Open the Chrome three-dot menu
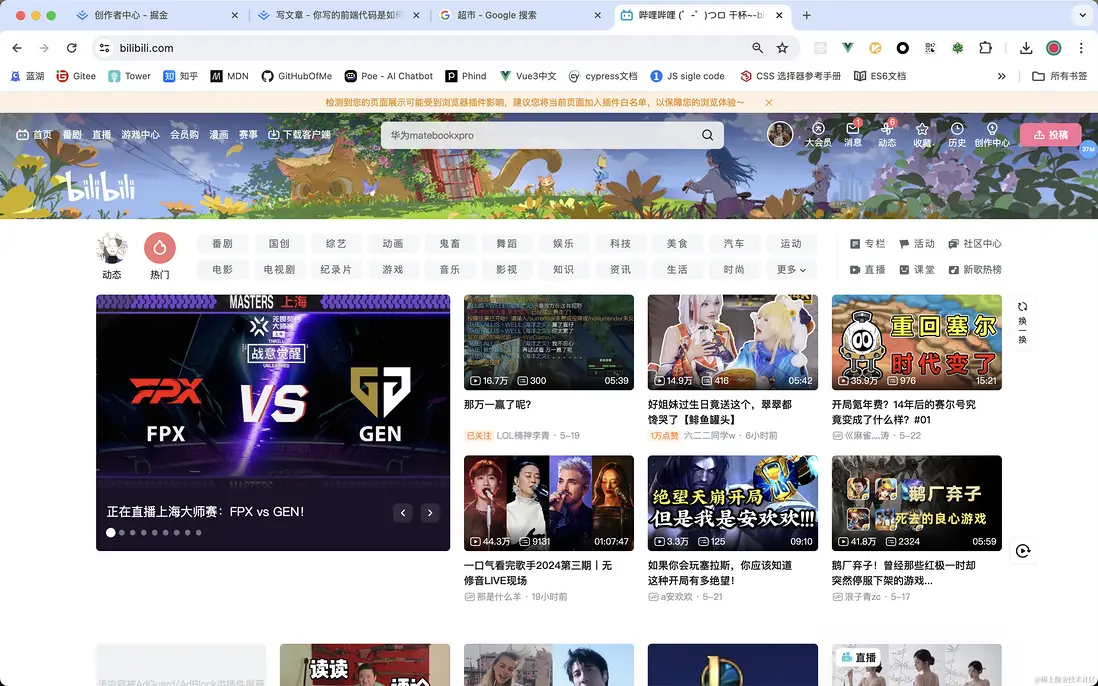 [1081, 48]
